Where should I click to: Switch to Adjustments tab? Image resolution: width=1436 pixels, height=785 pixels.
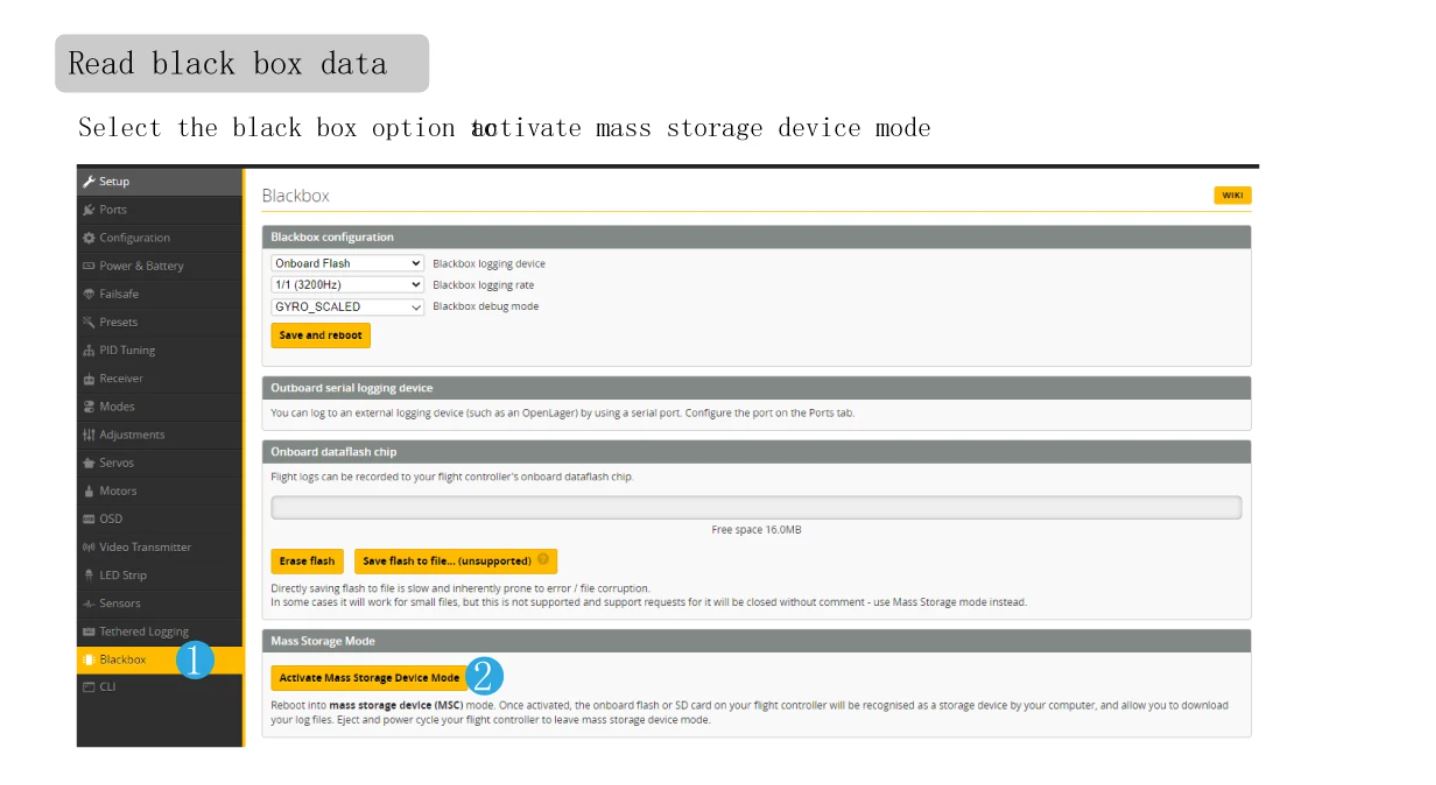coord(159,434)
